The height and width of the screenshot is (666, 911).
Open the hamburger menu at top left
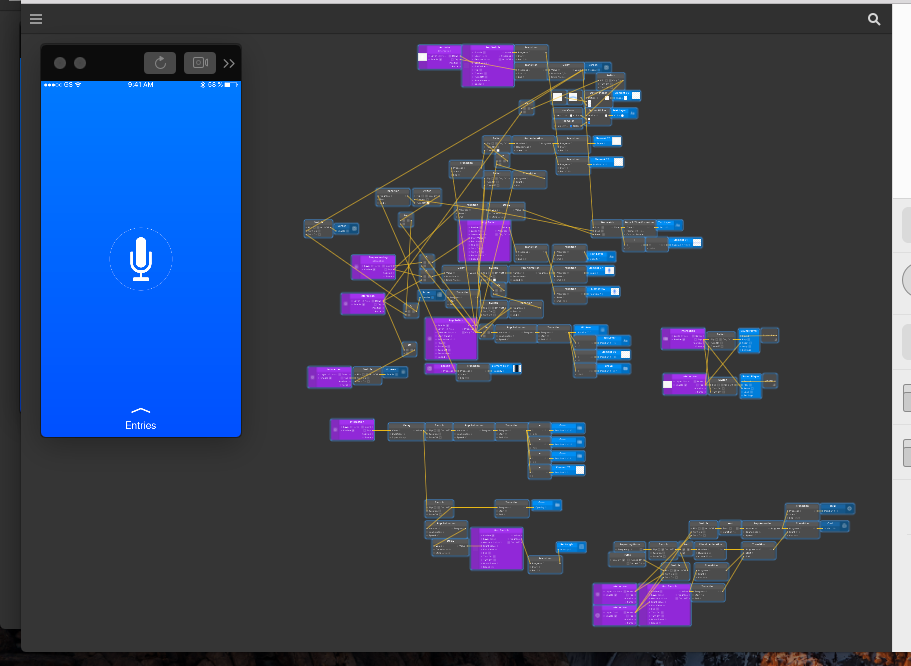36,19
